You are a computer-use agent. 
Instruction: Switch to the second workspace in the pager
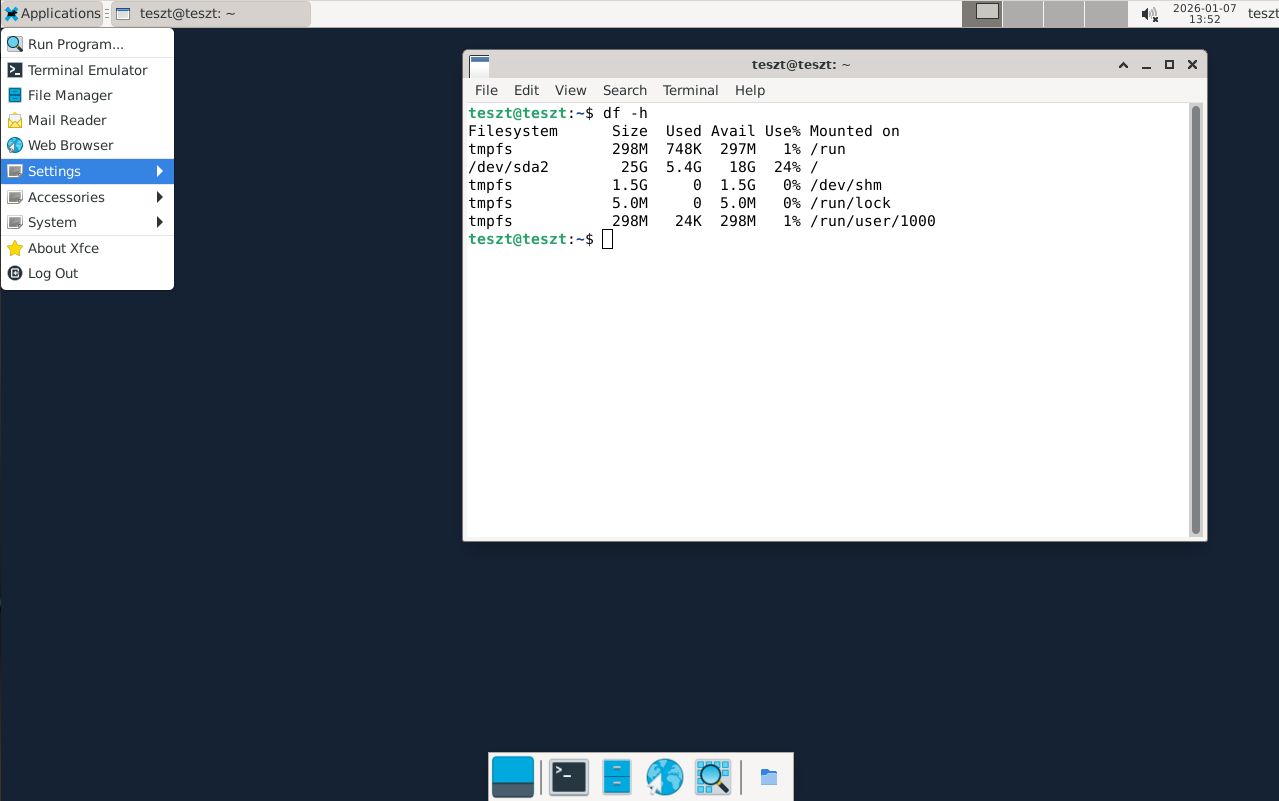[1023, 13]
